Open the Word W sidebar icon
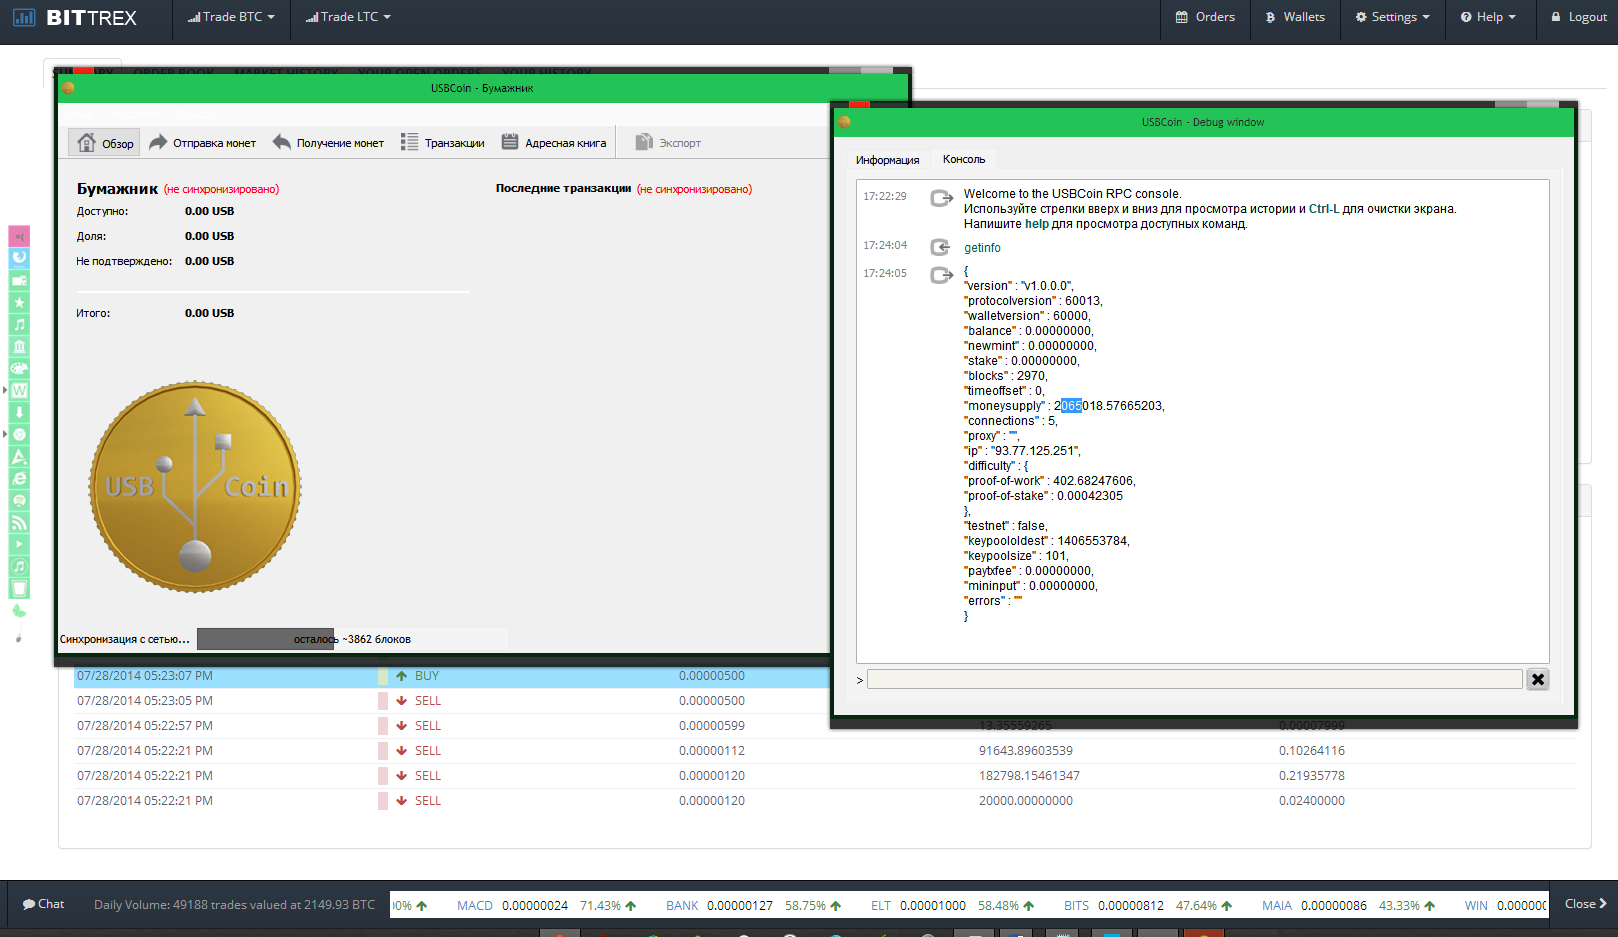 (x=19, y=390)
